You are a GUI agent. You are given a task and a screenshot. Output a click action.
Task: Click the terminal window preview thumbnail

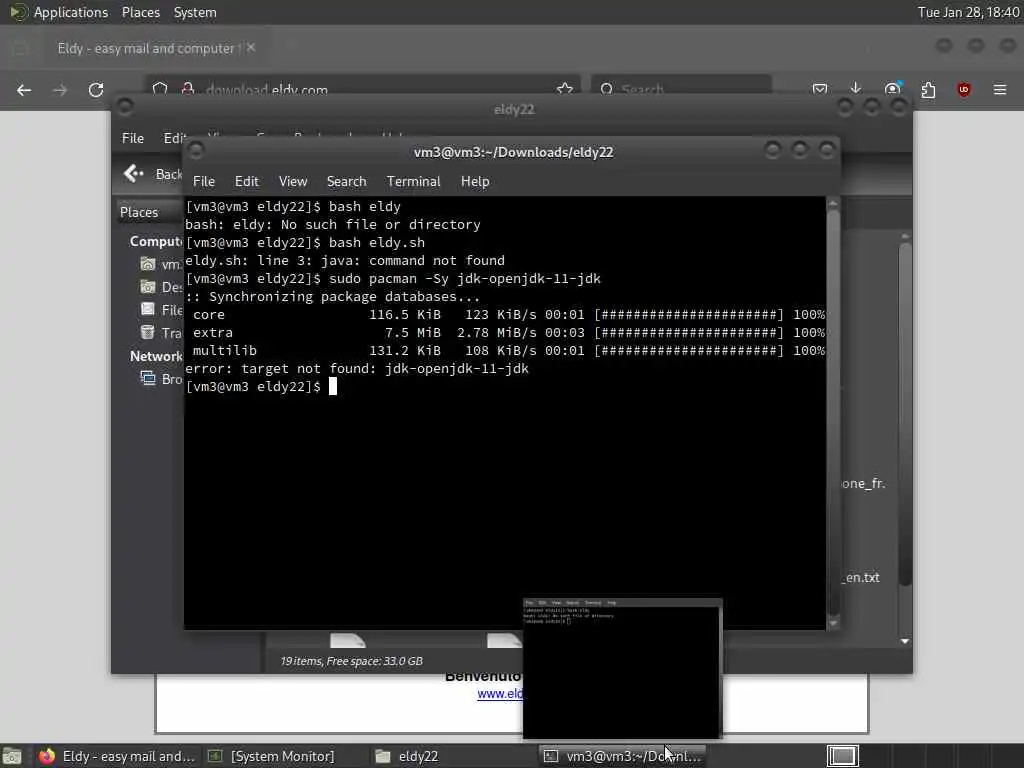coord(622,668)
